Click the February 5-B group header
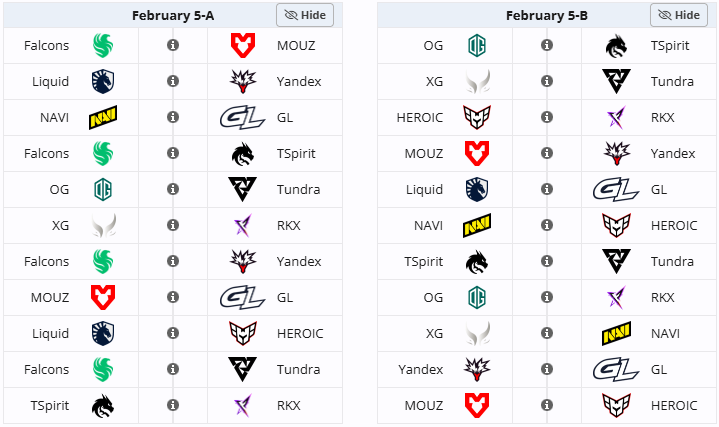The width and height of the screenshot is (719, 427). click(545, 15)
